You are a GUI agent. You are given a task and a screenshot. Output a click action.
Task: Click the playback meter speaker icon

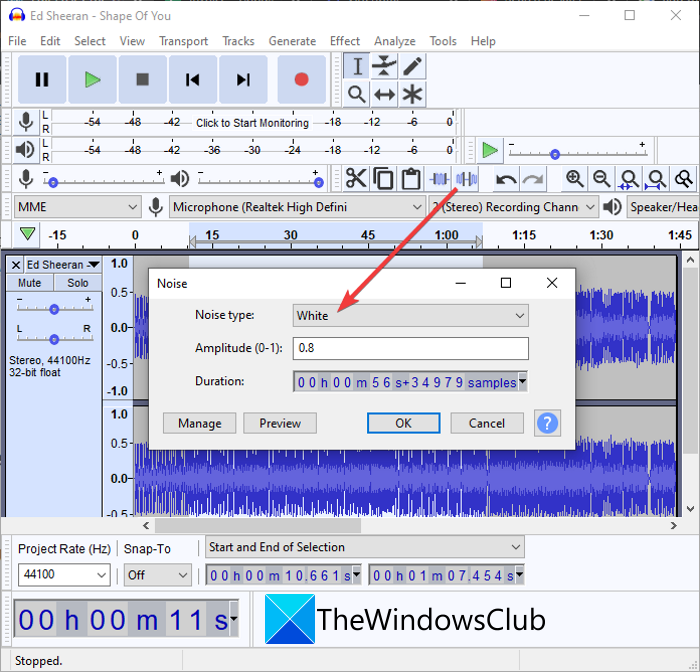pos(25,150)
